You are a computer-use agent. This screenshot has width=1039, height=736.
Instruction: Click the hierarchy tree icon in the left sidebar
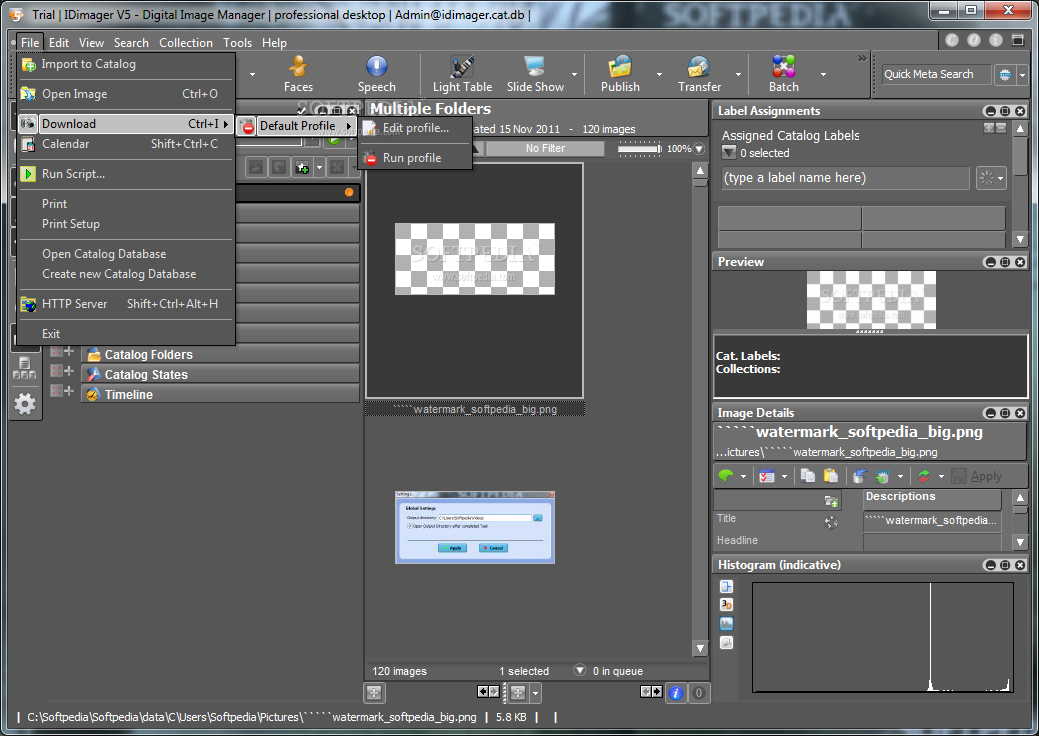(25, 368)
